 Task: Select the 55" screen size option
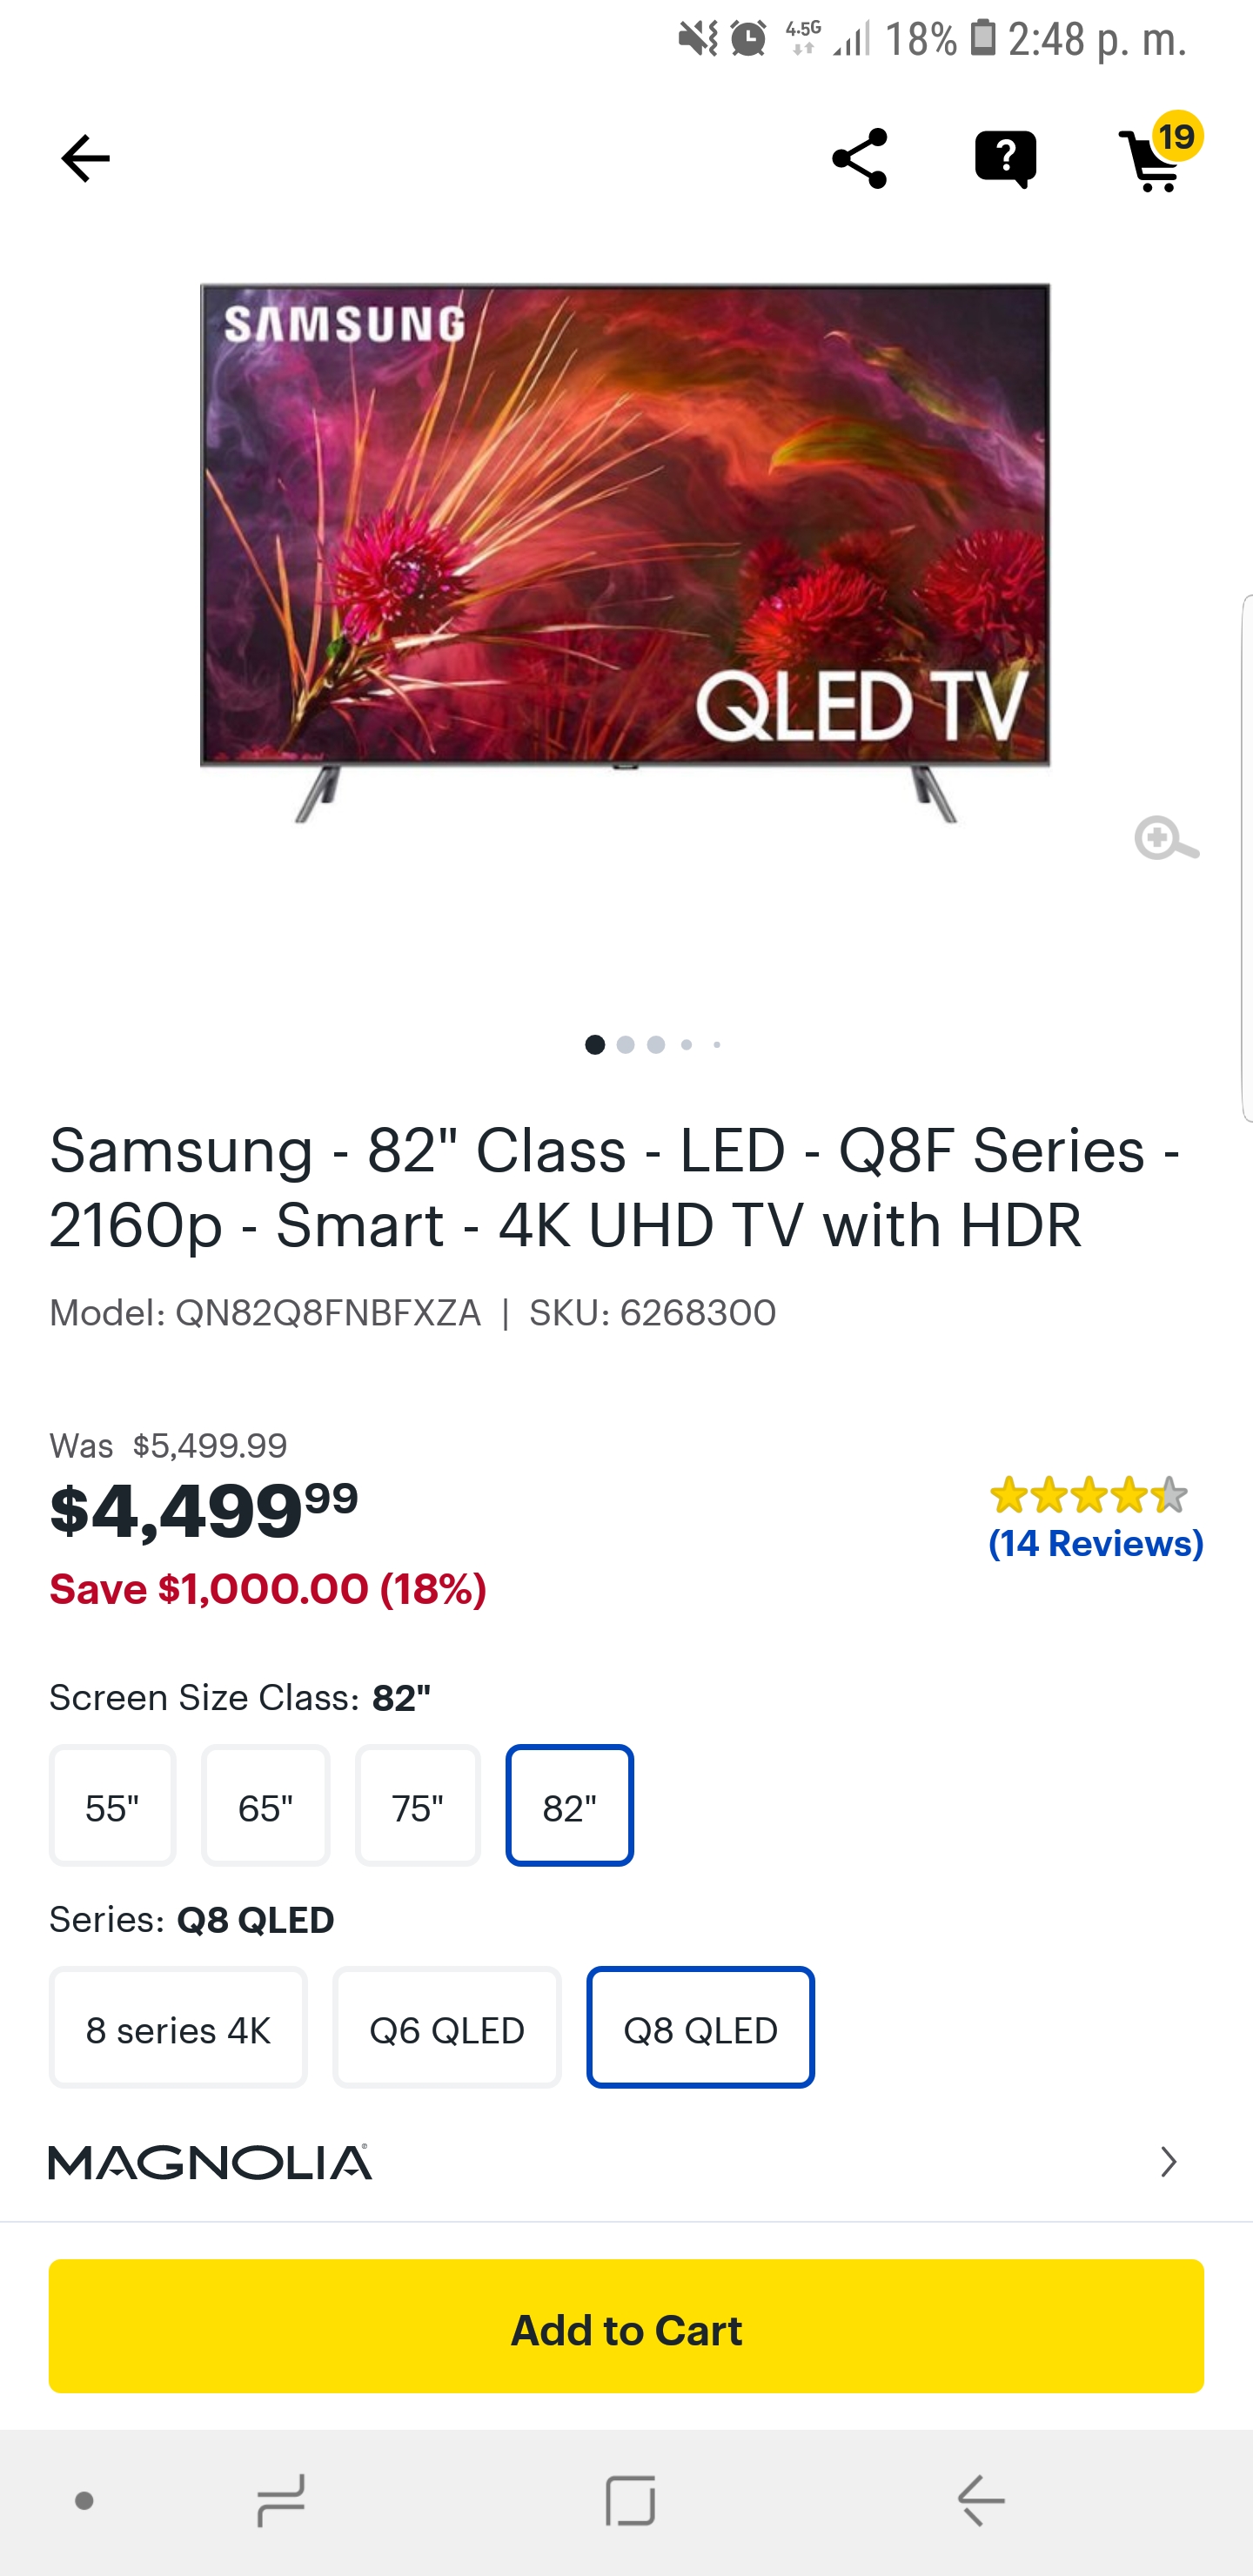112,1806
